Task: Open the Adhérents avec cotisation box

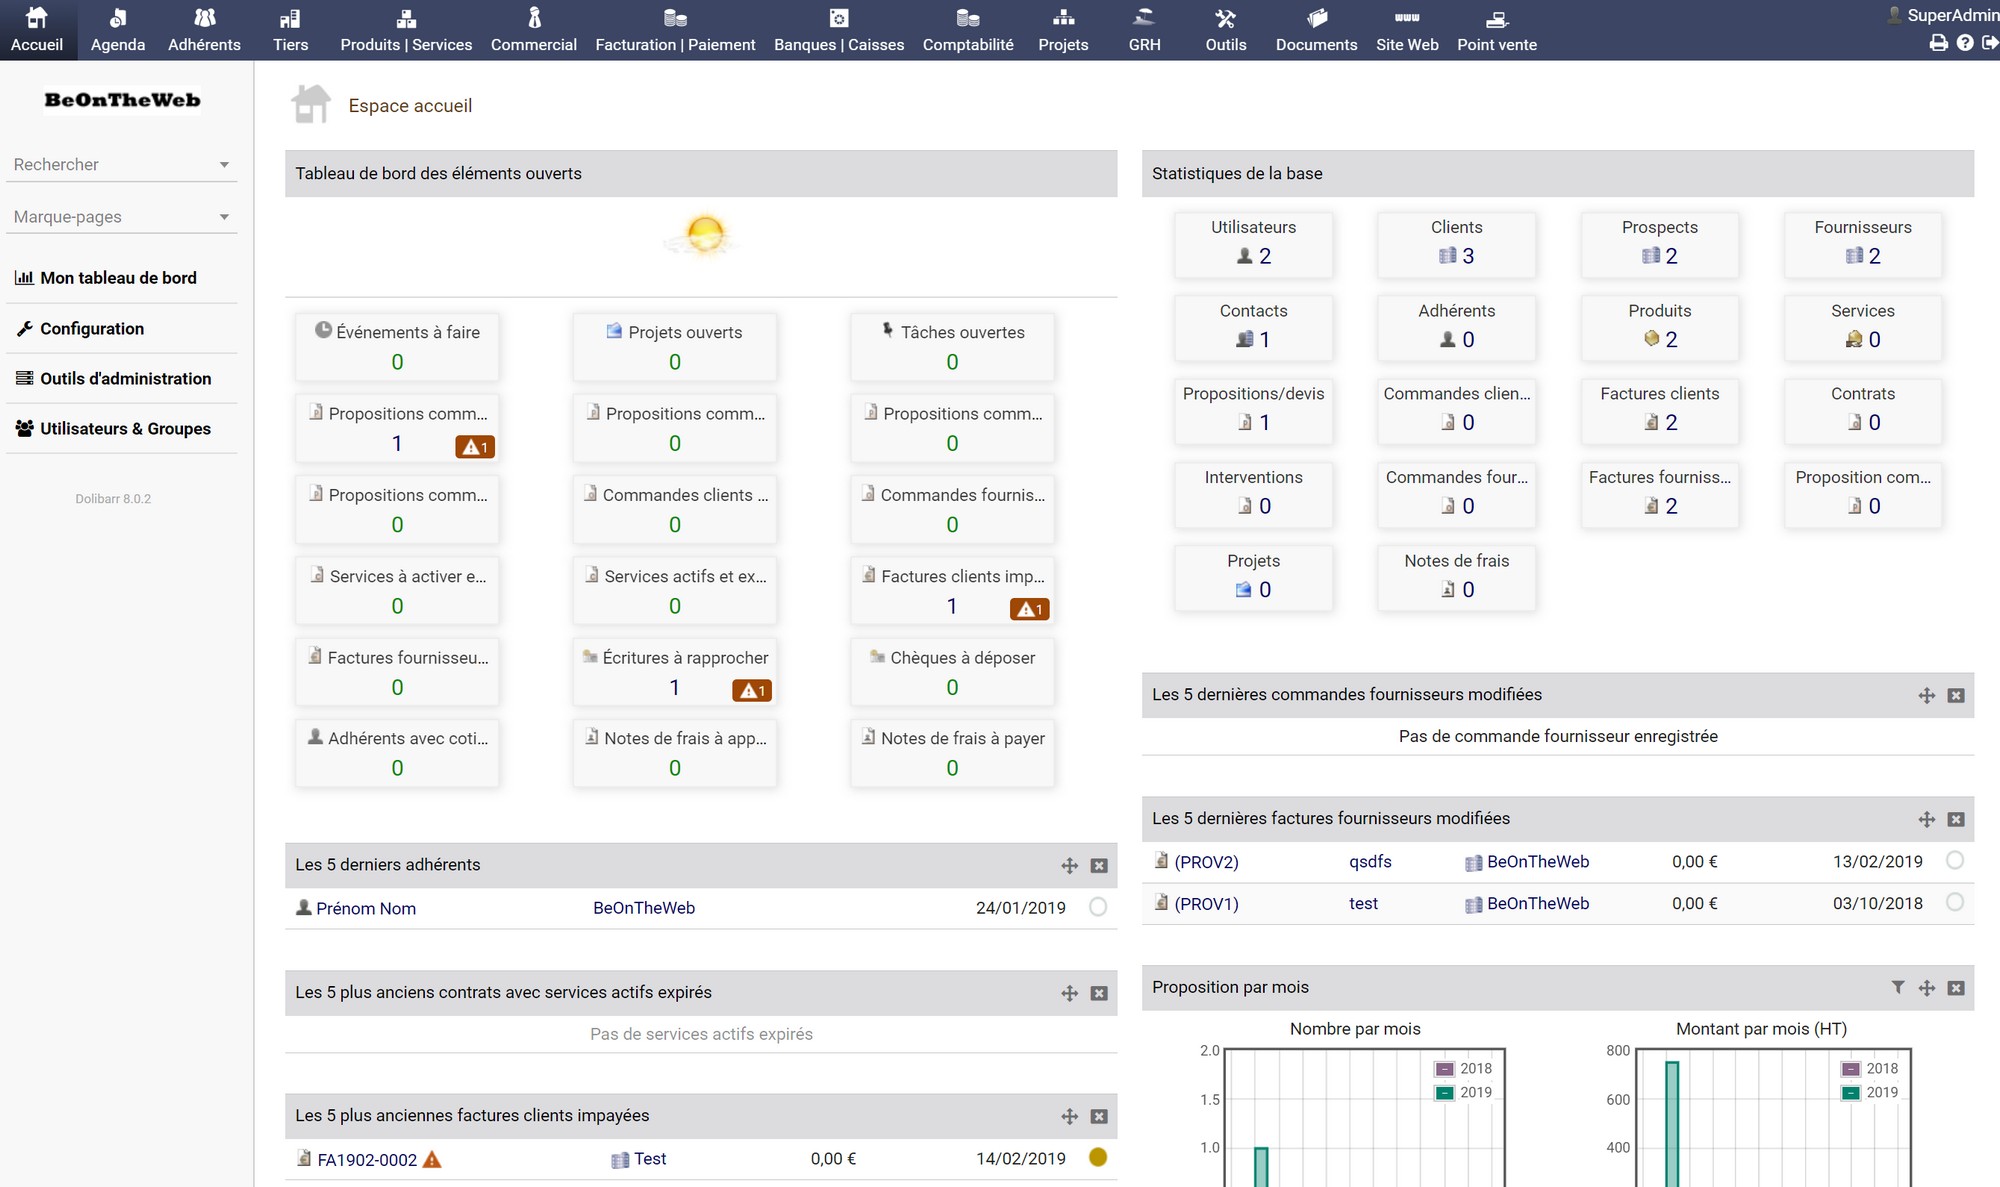Action: [397, 753]
